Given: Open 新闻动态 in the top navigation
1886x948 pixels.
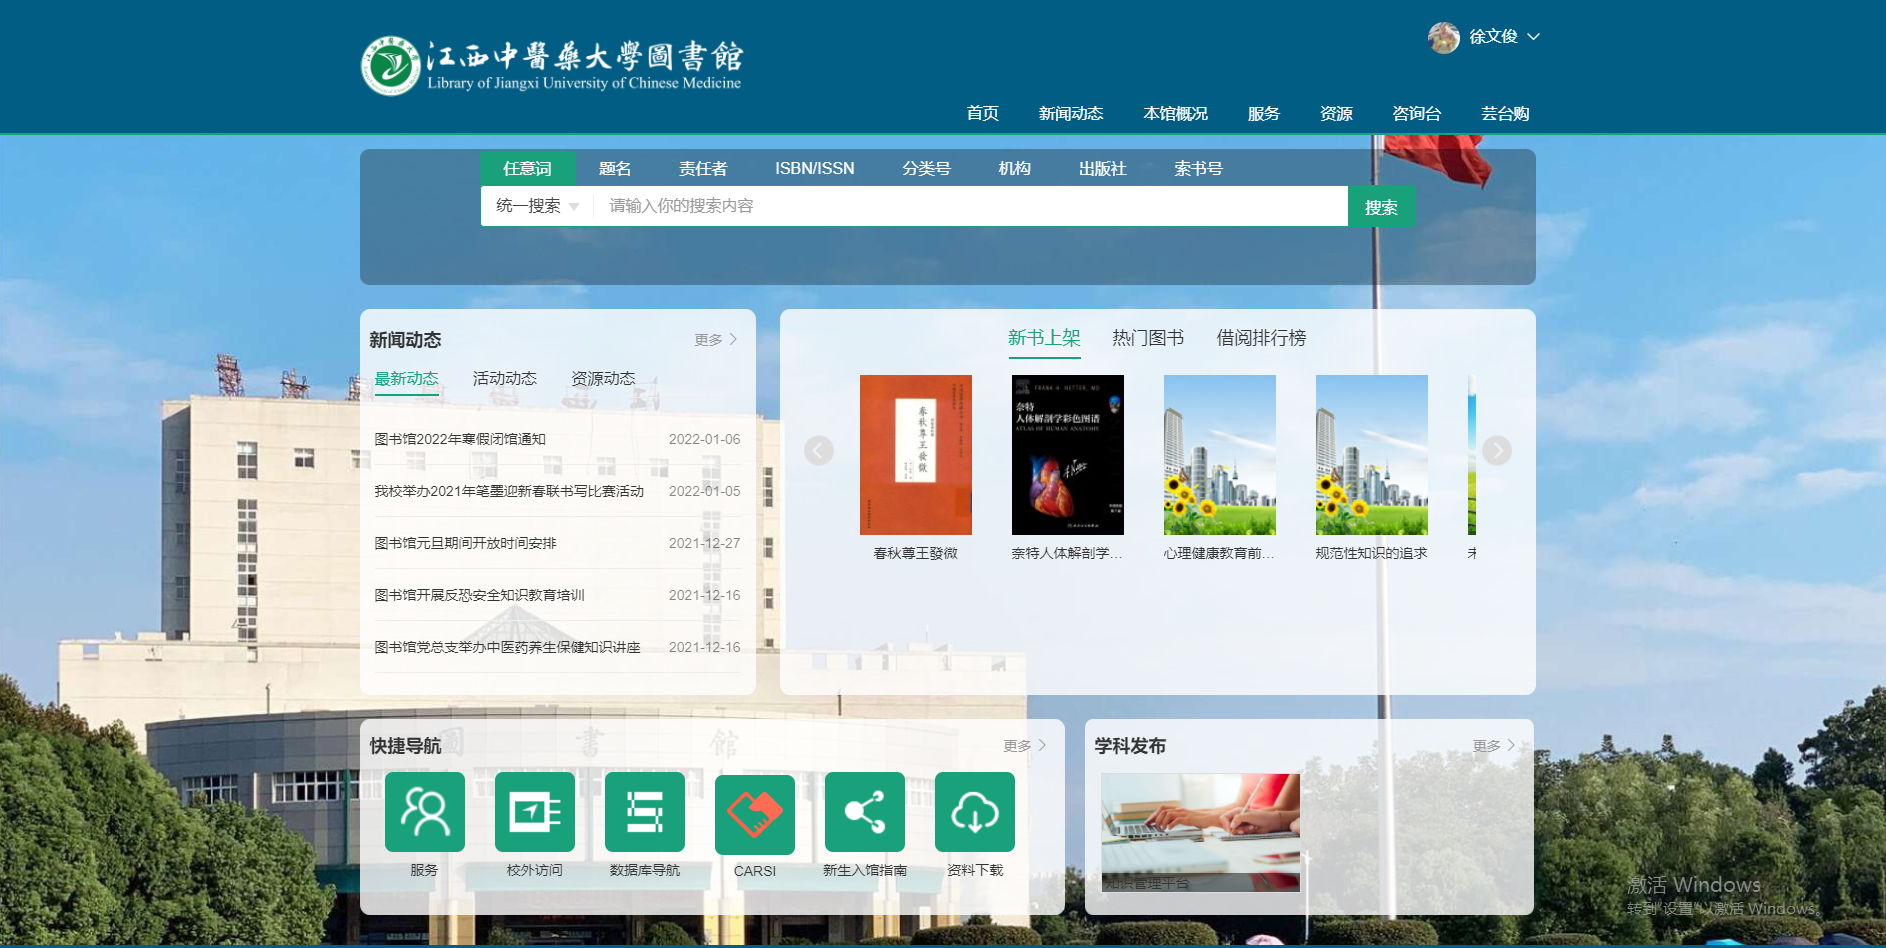Looking at the screenshot, I should click(1071, 113).
